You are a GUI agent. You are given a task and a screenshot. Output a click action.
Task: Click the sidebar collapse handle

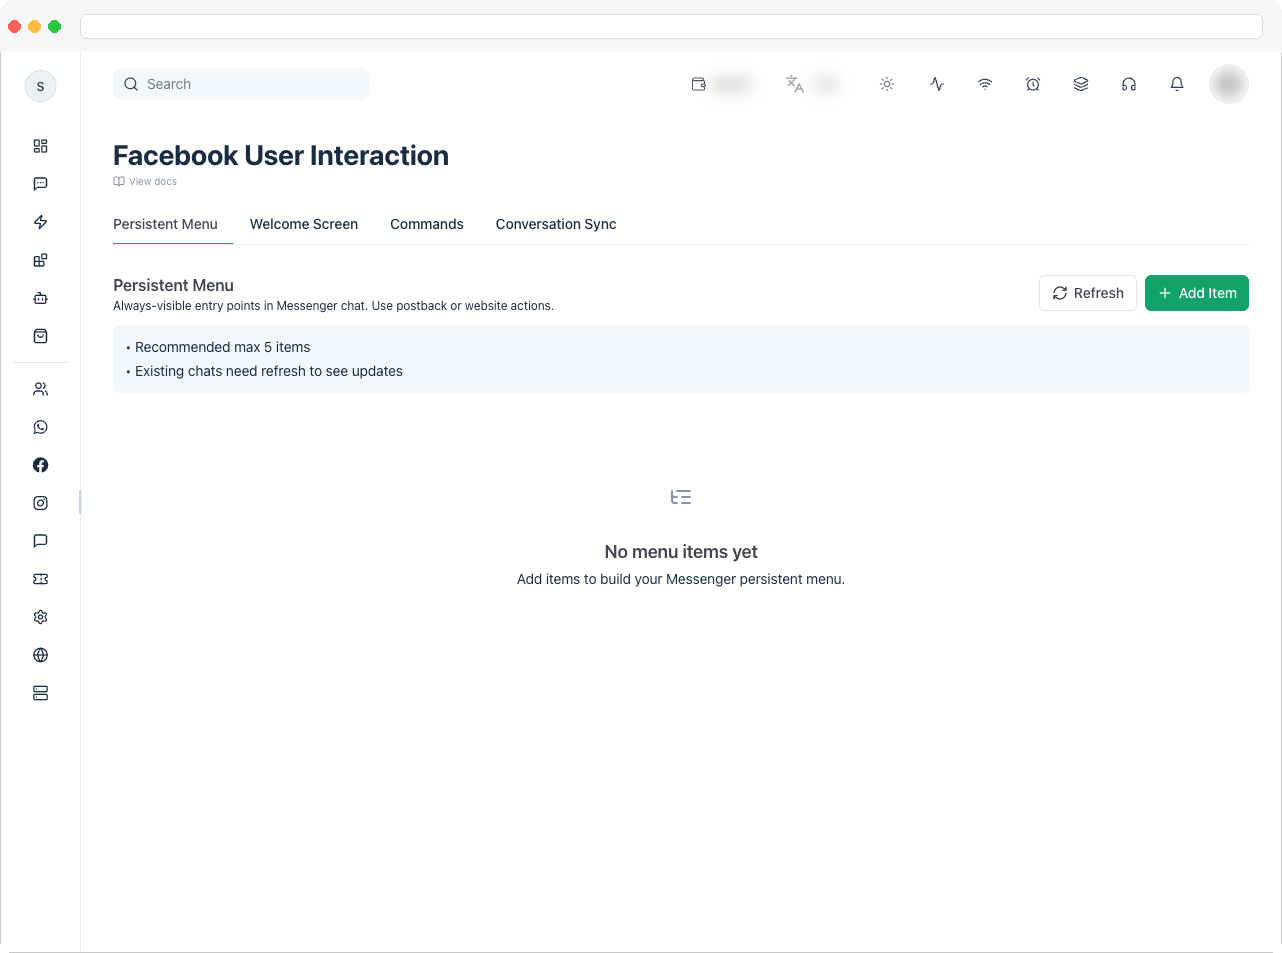tap(80, 502)
